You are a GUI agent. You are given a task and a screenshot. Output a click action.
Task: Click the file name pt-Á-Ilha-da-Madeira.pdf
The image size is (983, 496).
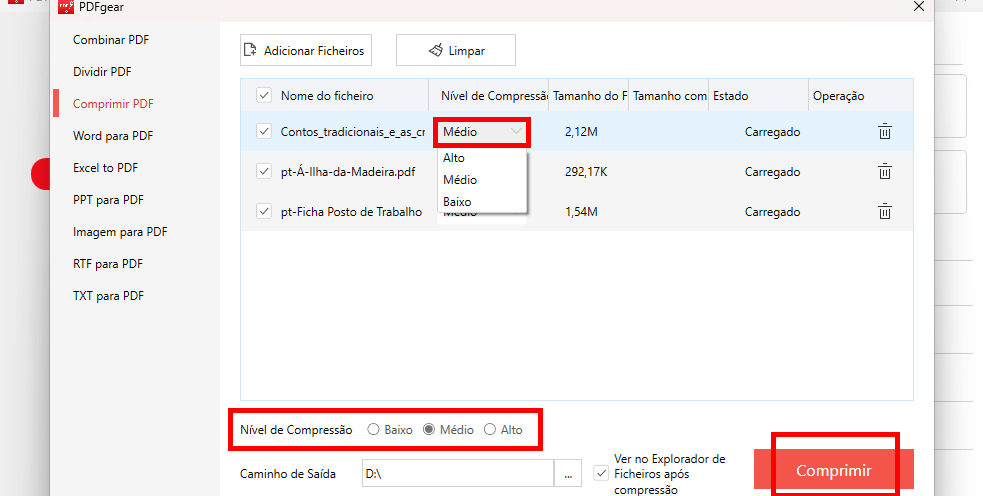(x=348, y=172)
